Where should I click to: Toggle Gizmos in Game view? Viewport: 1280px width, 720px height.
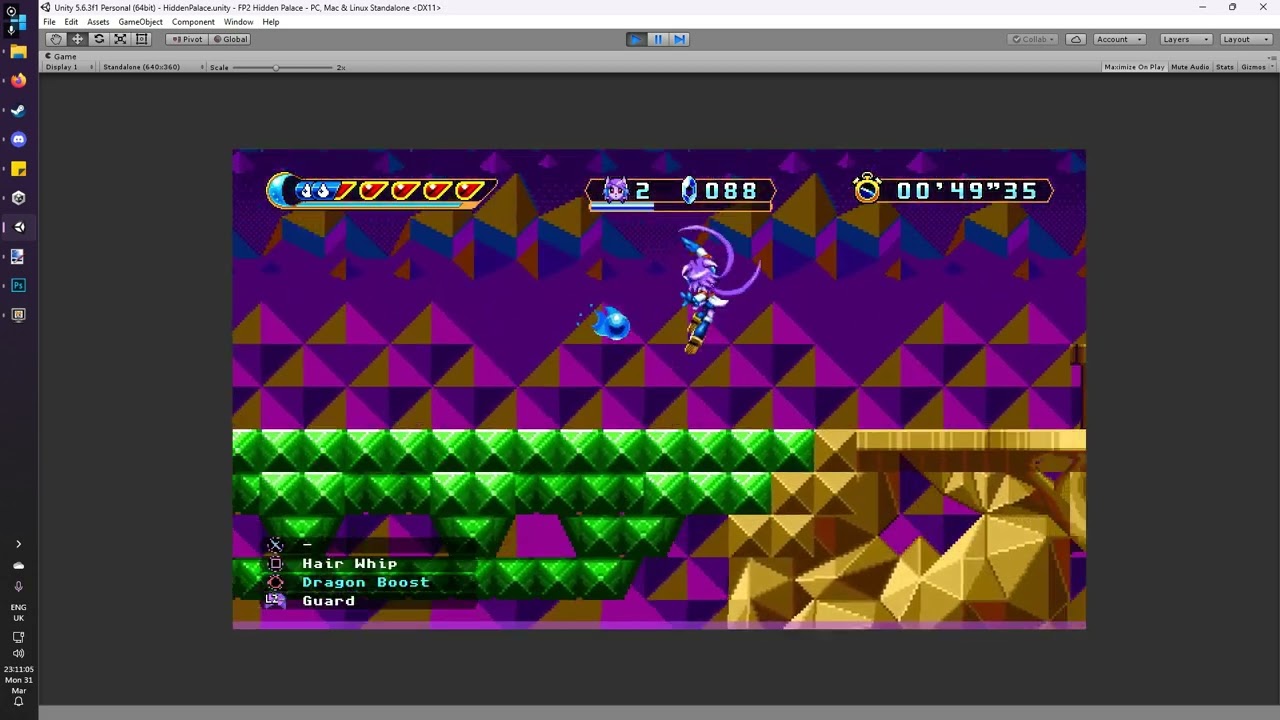pyautogui.click(x=1251, y=67)
